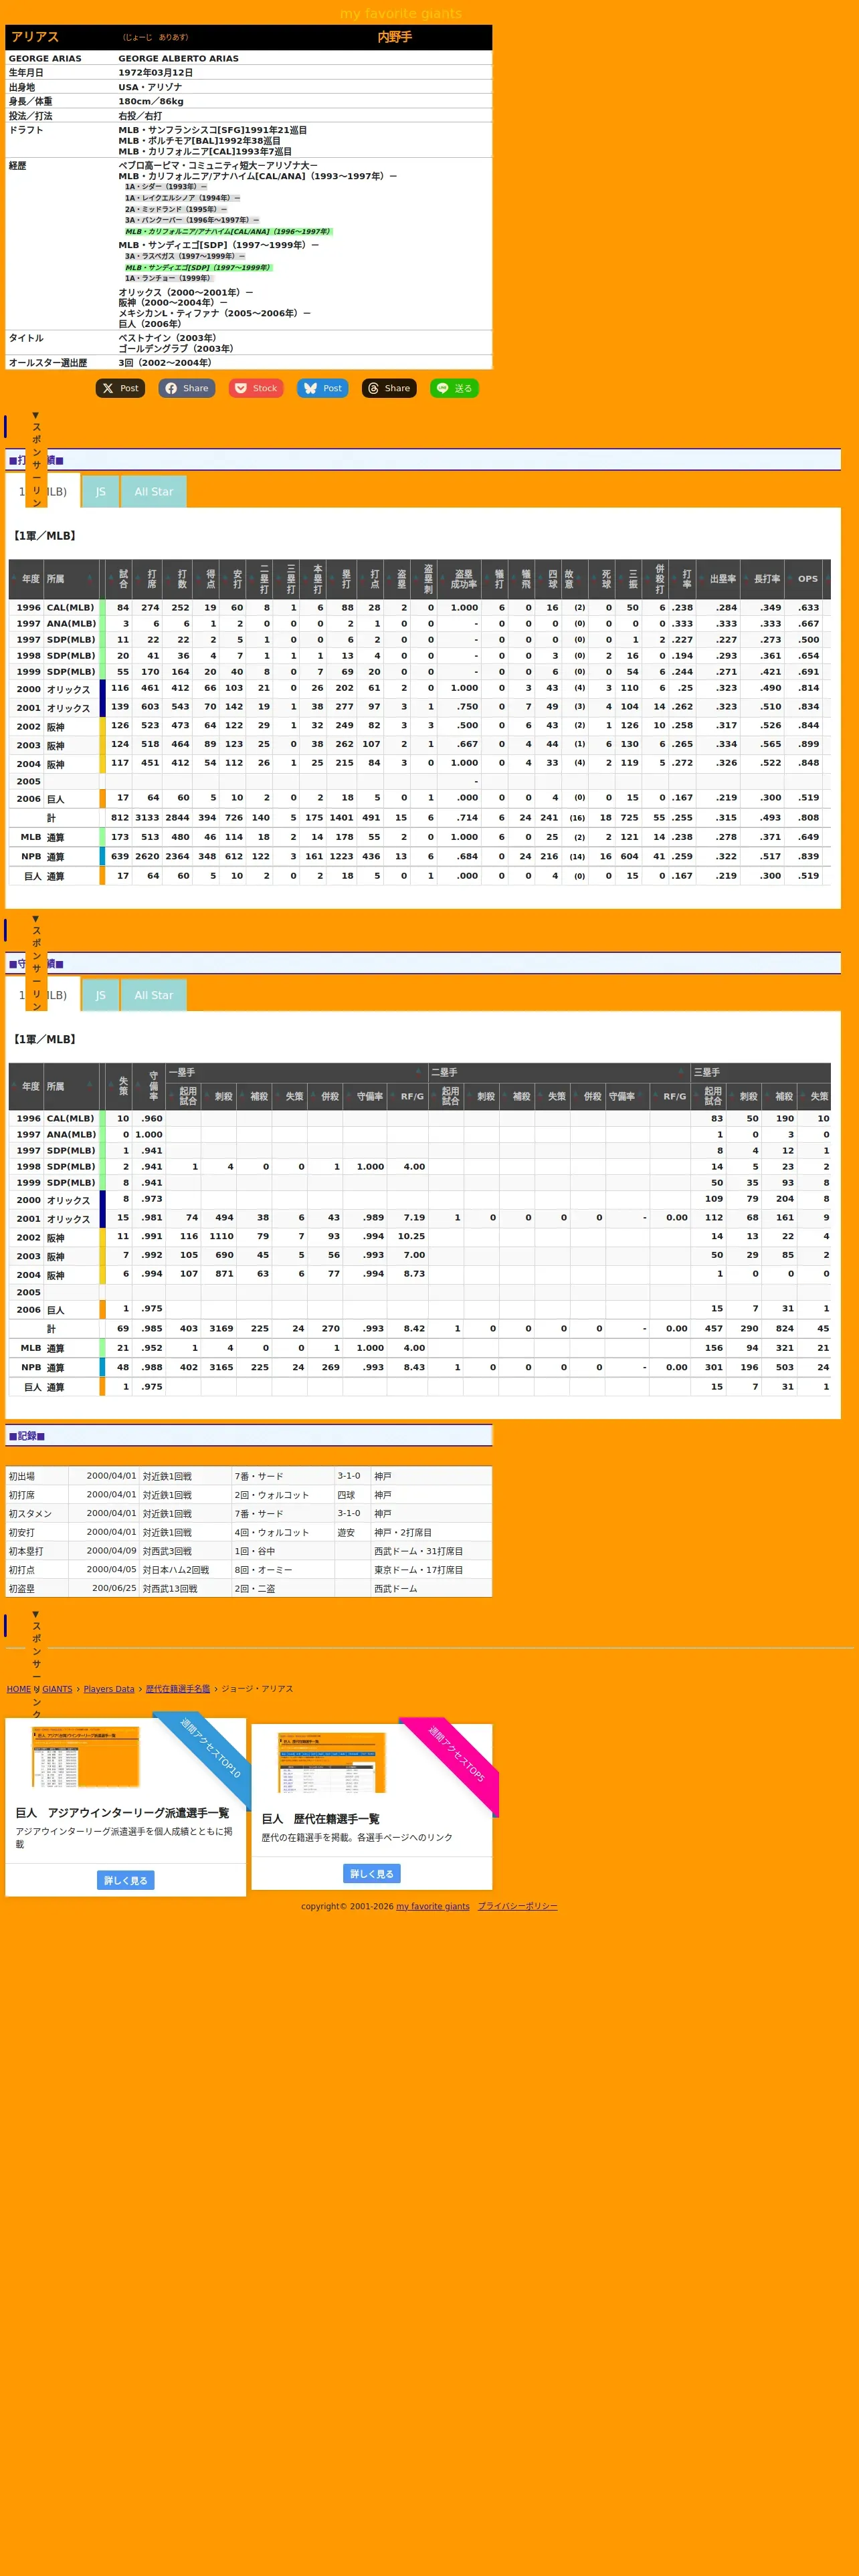The image size is (859, 2576).
Task: Select the MLB 通算 row in the fielding table
Action: point(419,1347)
